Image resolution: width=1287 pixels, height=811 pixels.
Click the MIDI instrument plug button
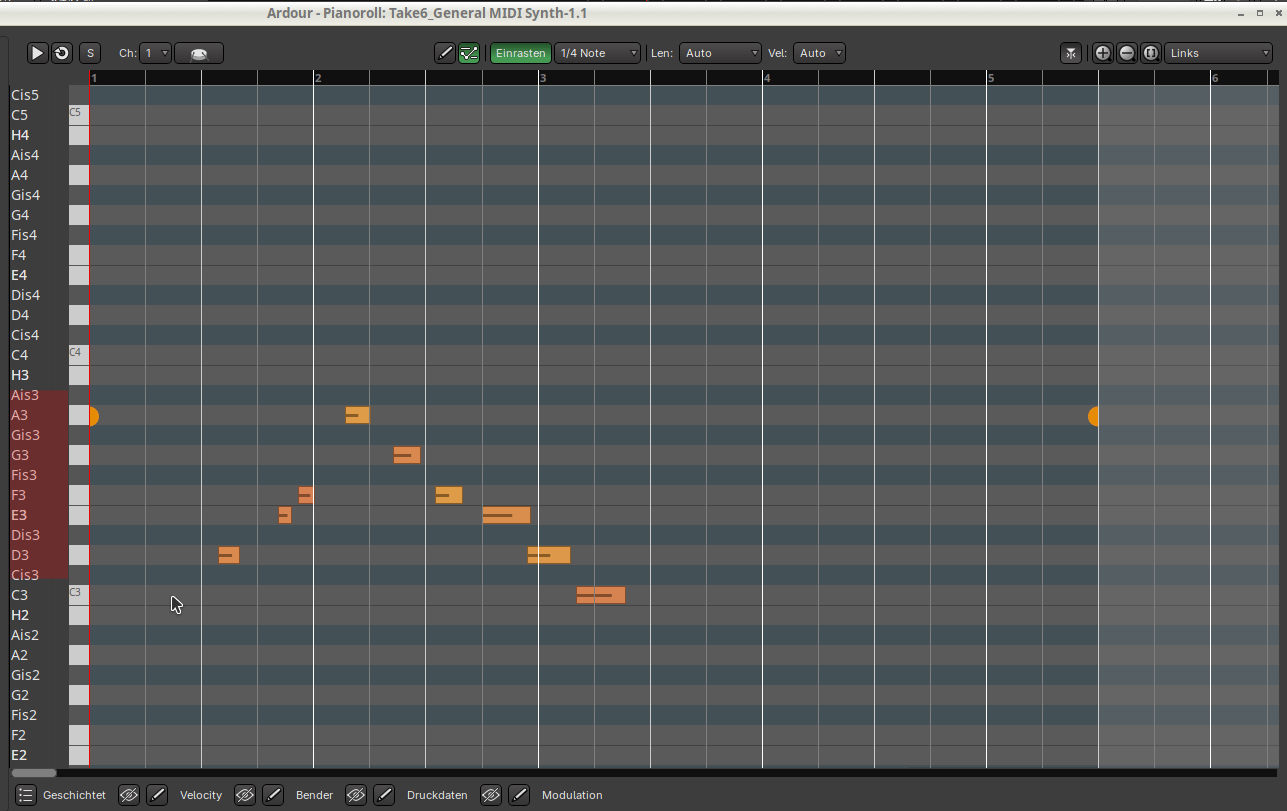point(199,53)
